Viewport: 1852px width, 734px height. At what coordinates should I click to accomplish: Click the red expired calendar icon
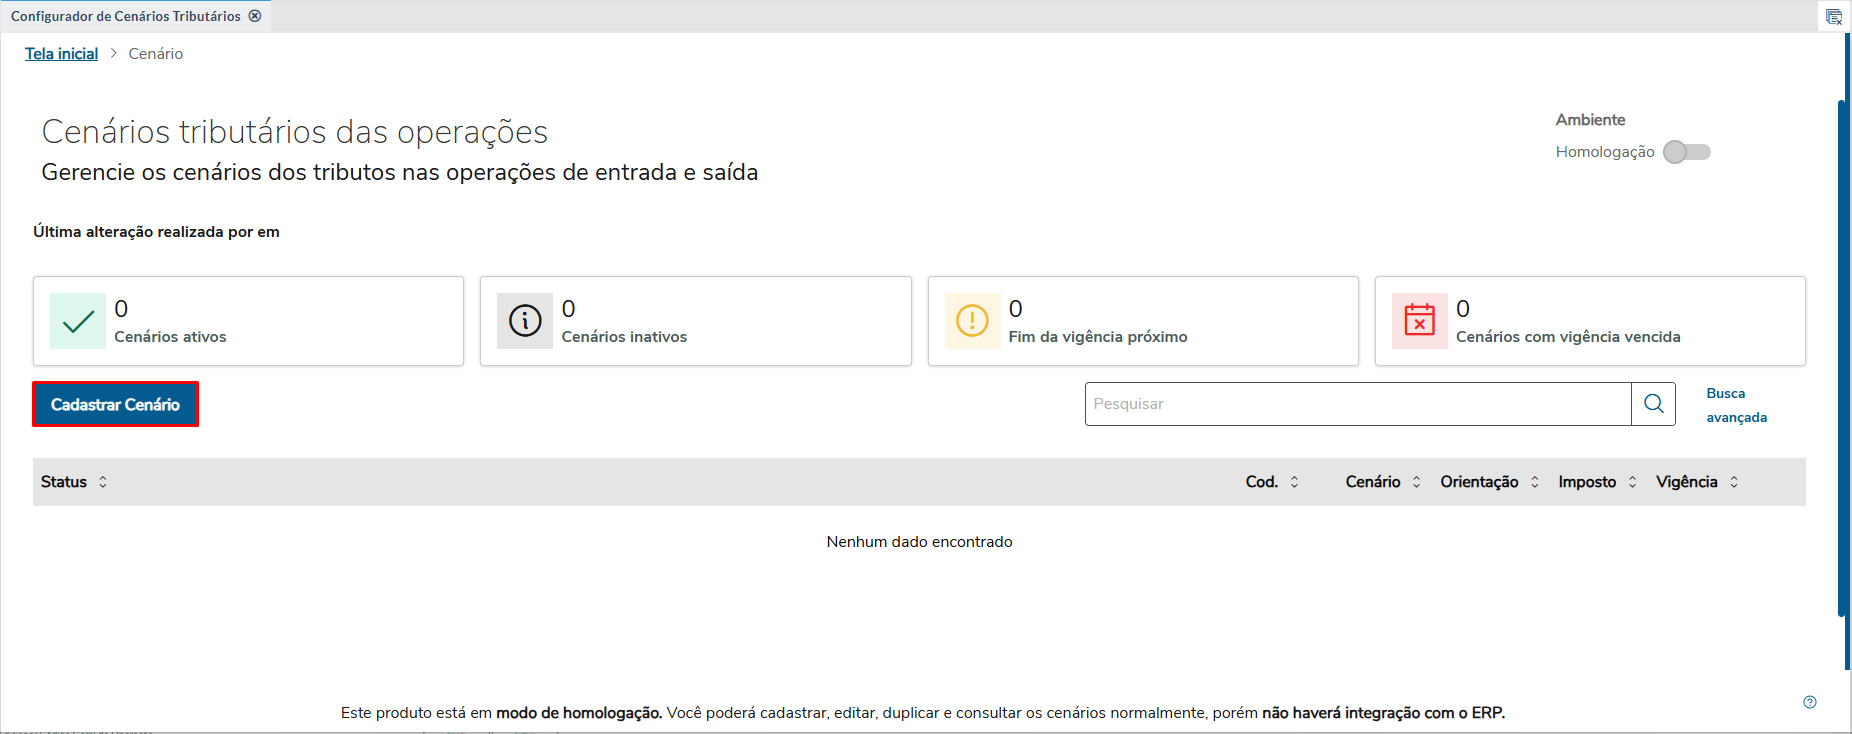click(1419, 321)
